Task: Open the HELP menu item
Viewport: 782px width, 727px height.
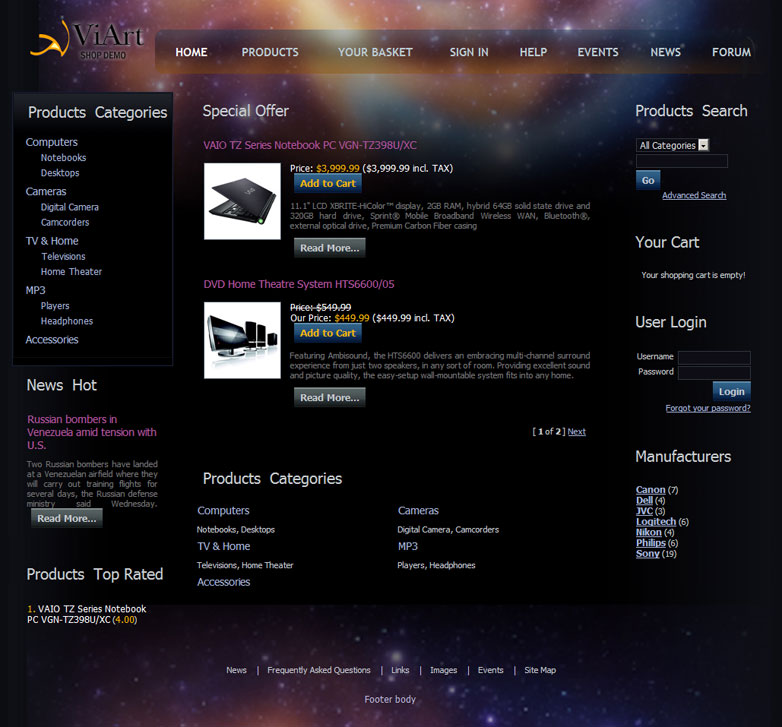Action: point(533,52)
